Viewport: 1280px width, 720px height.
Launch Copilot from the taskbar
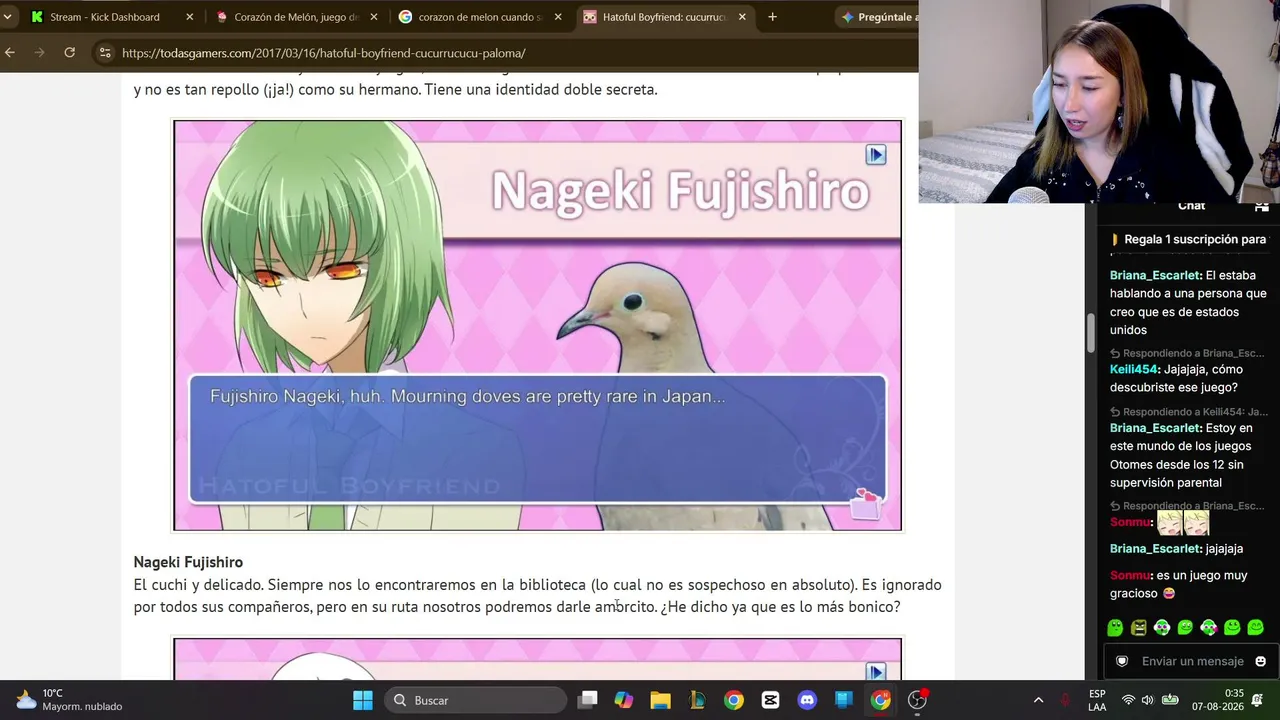[x=624, y=700]
